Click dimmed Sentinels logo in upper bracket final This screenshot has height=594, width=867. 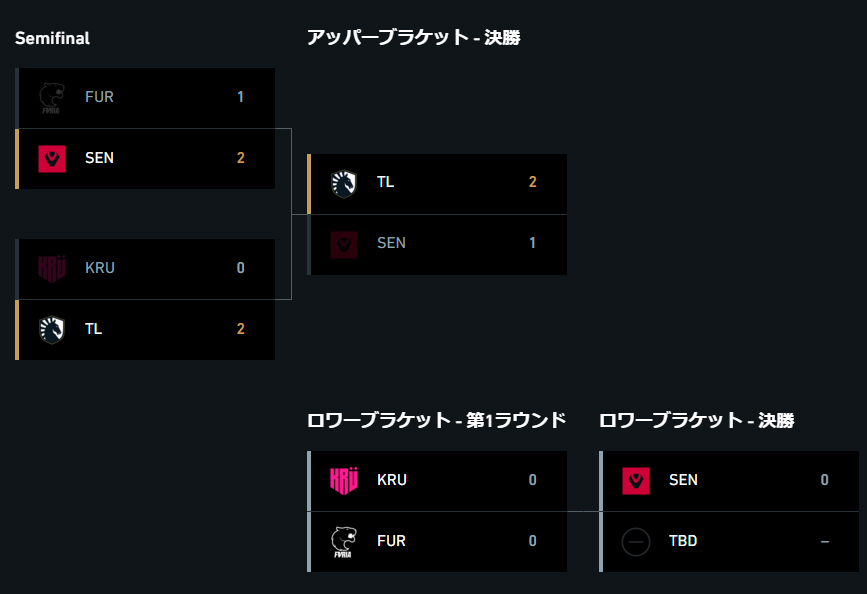click(344, 244)
